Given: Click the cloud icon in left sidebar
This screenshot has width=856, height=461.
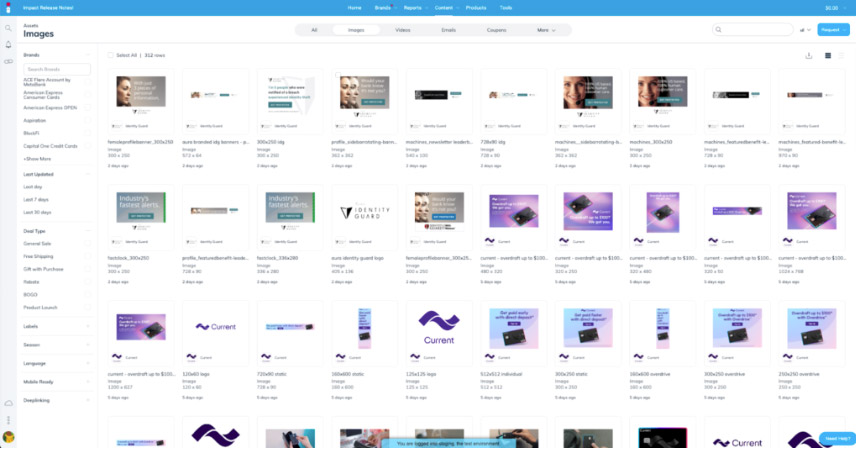Looking at the screenshot, I should pos(8,402).
